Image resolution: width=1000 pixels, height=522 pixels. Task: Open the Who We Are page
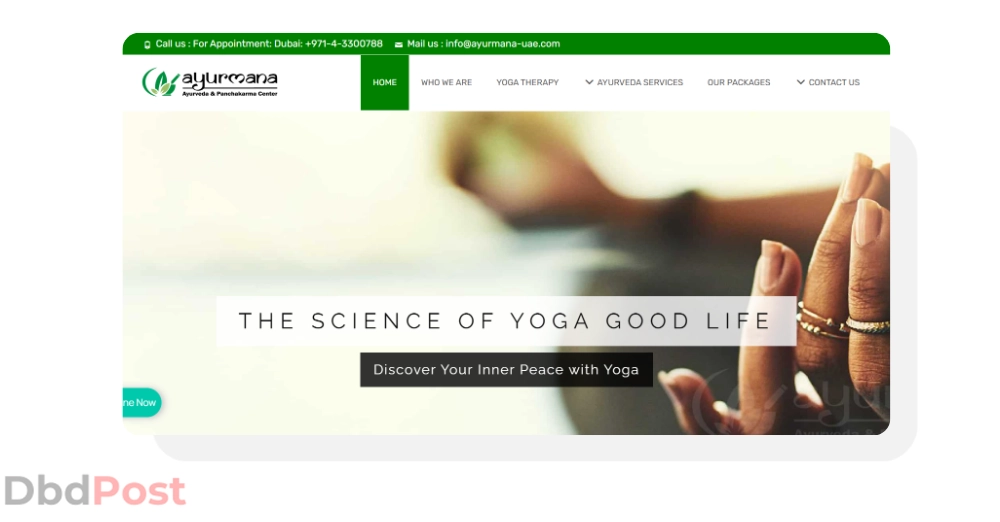coord(446,82)
